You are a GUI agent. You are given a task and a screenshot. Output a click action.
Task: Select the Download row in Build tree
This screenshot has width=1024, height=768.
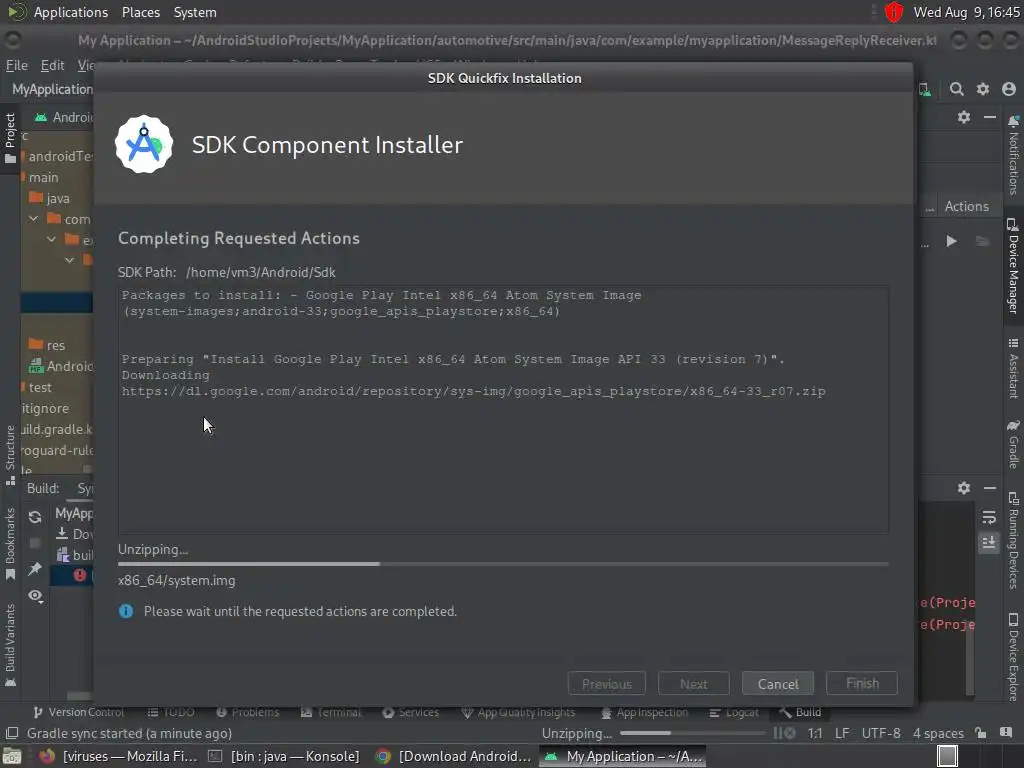click(x=73, y=534)
